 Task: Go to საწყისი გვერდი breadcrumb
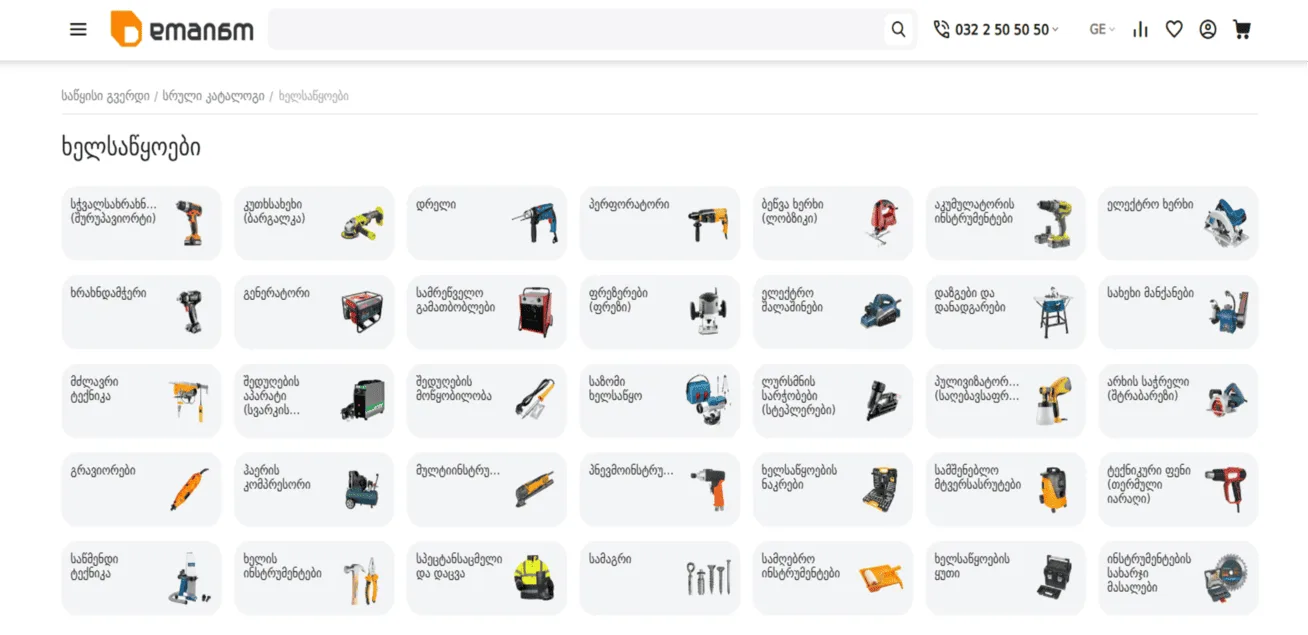click(105, 96)
